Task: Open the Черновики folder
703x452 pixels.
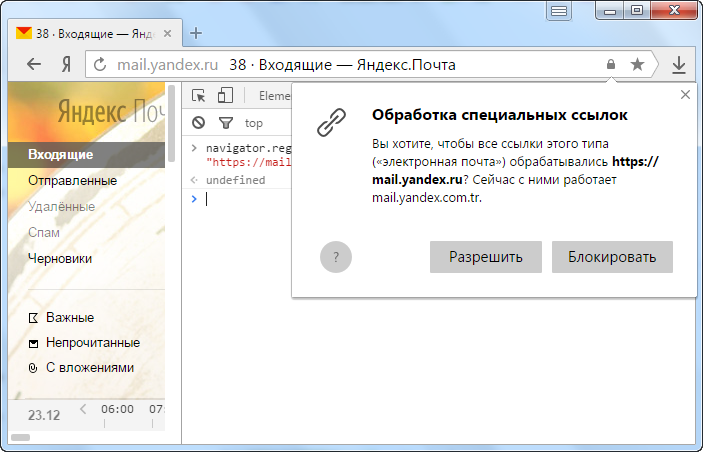Action: pos(60,259)
